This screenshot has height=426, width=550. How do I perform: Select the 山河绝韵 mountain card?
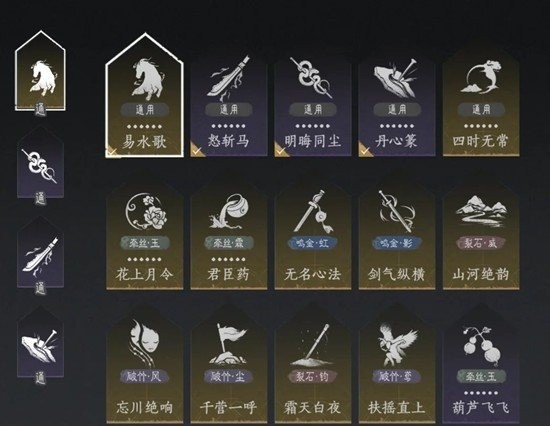[x=481, y=235]
